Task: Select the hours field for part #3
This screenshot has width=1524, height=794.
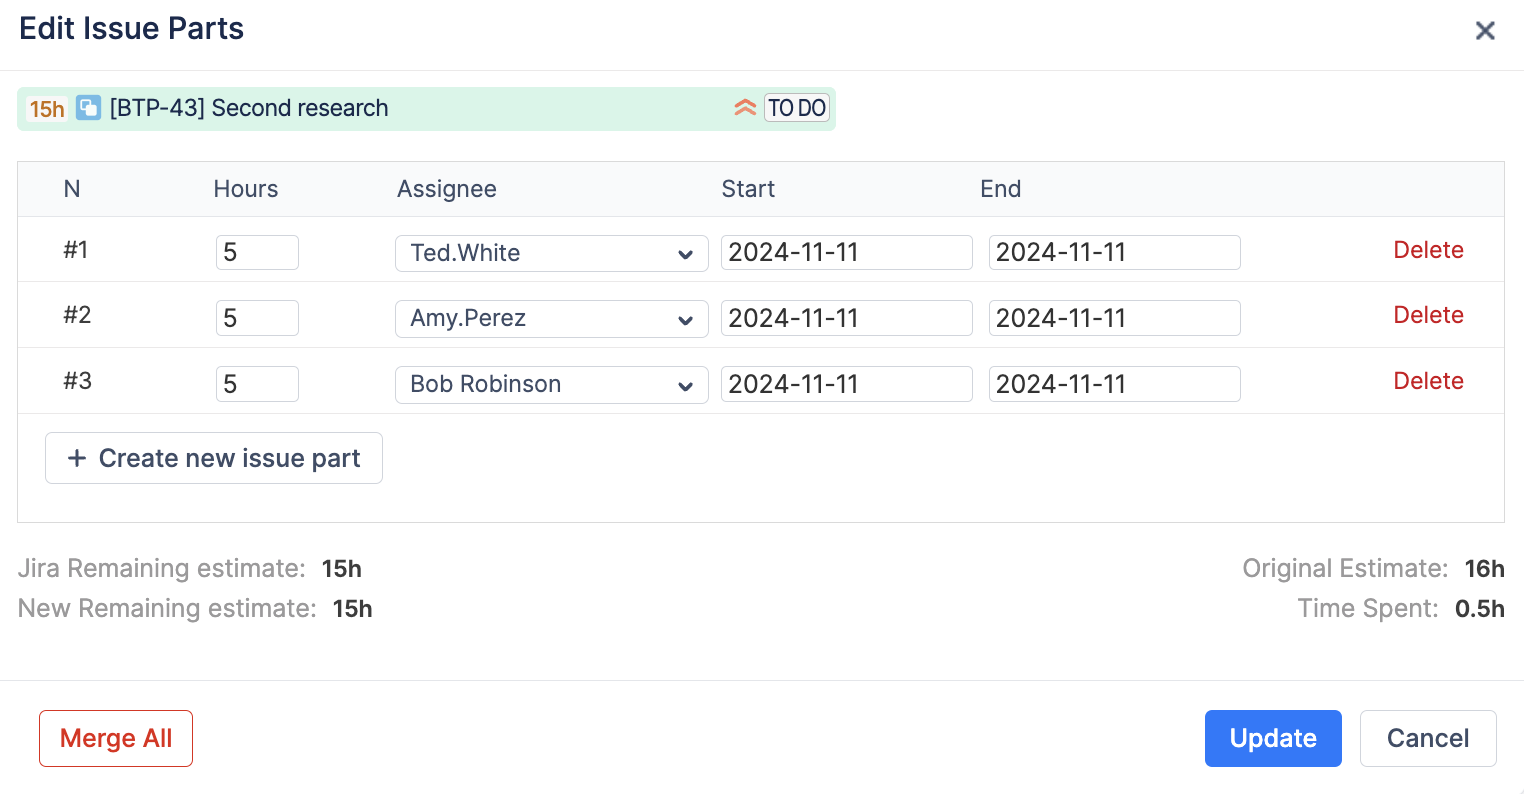Action: (257, 385)
